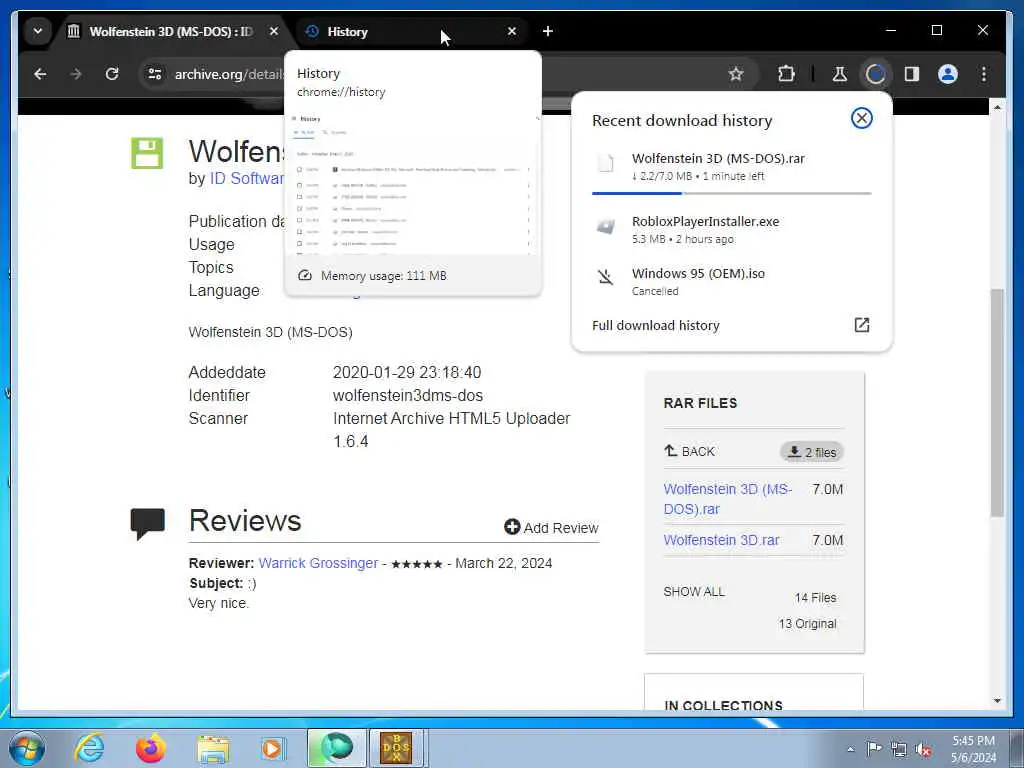
Task: Click BACK in the RAR FILES panel
Action: tap(689, 451)
